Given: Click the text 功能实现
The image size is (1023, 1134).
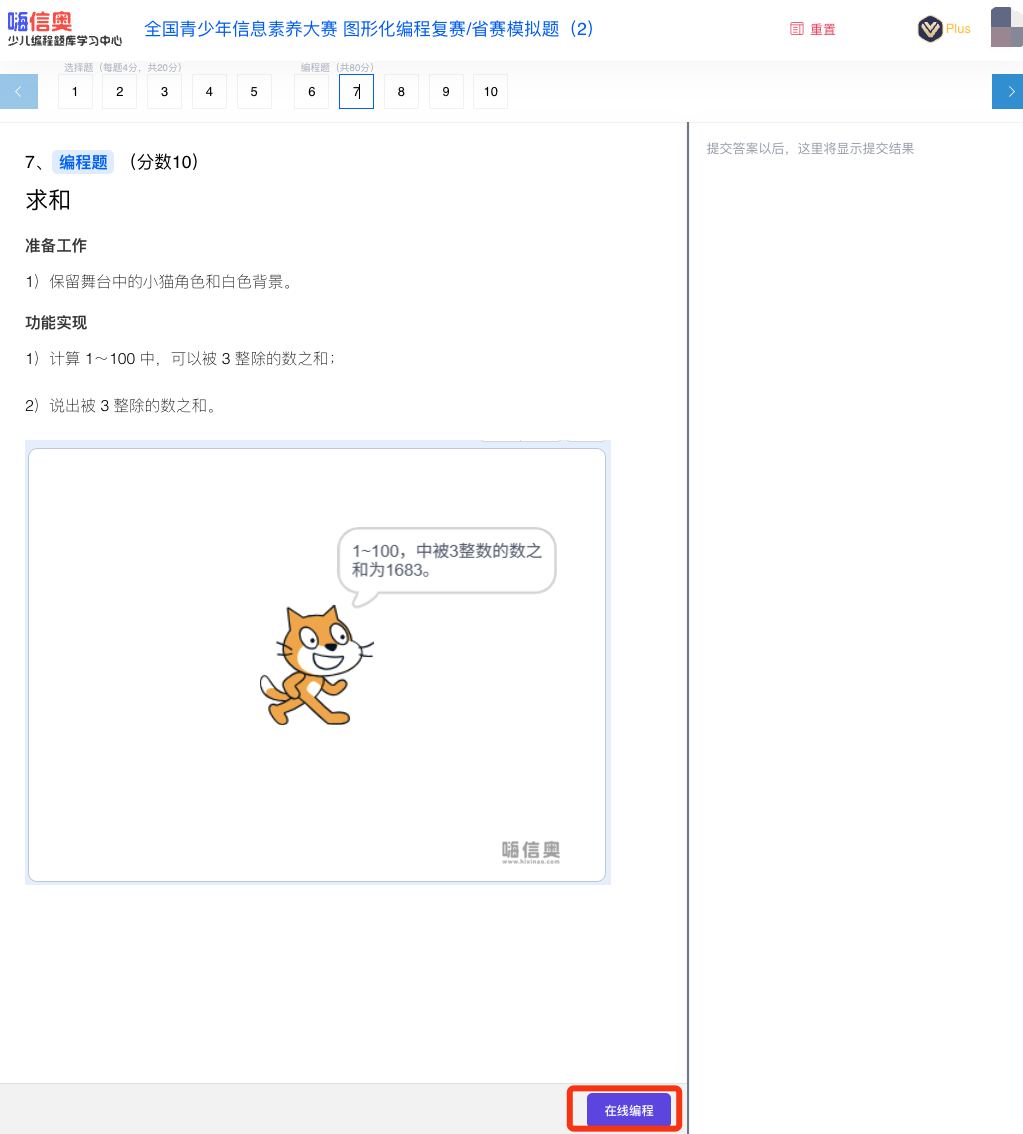Looking at the screenshot, I should click(x=56, y=323).
